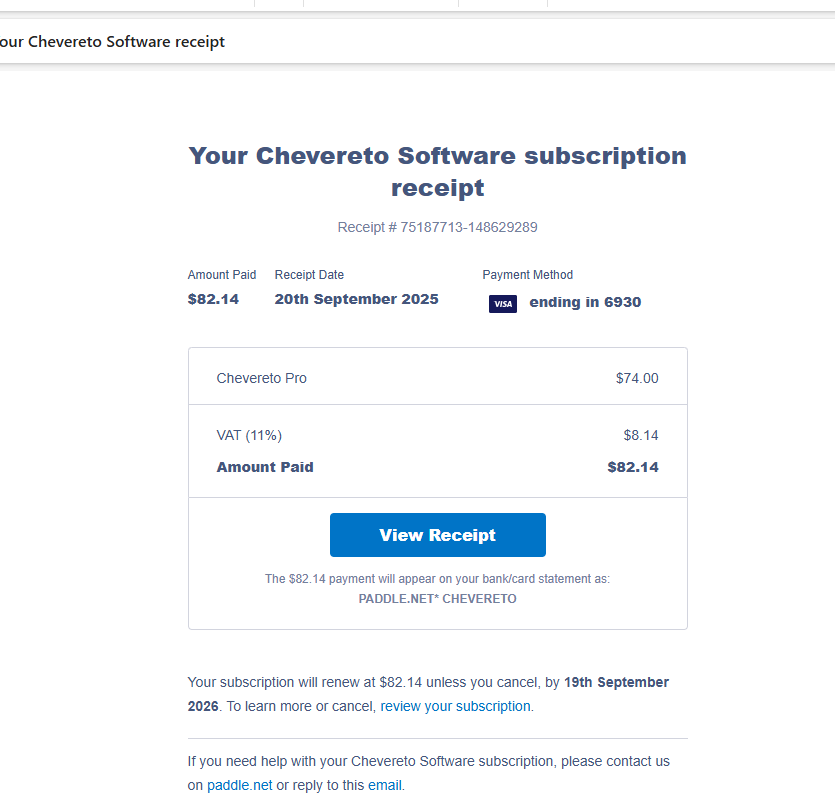Click the receipt date 20th September 2025

tap(356, 299)
